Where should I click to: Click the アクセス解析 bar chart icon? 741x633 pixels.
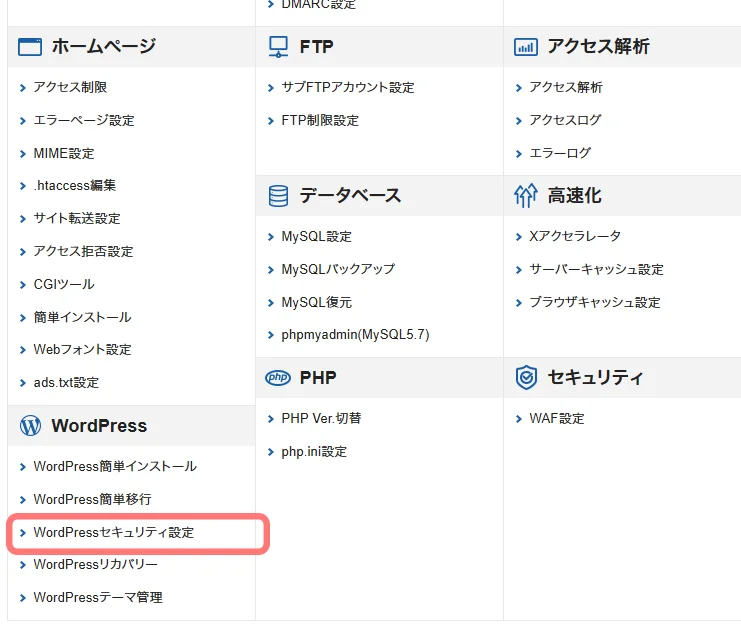click(526, 47)
